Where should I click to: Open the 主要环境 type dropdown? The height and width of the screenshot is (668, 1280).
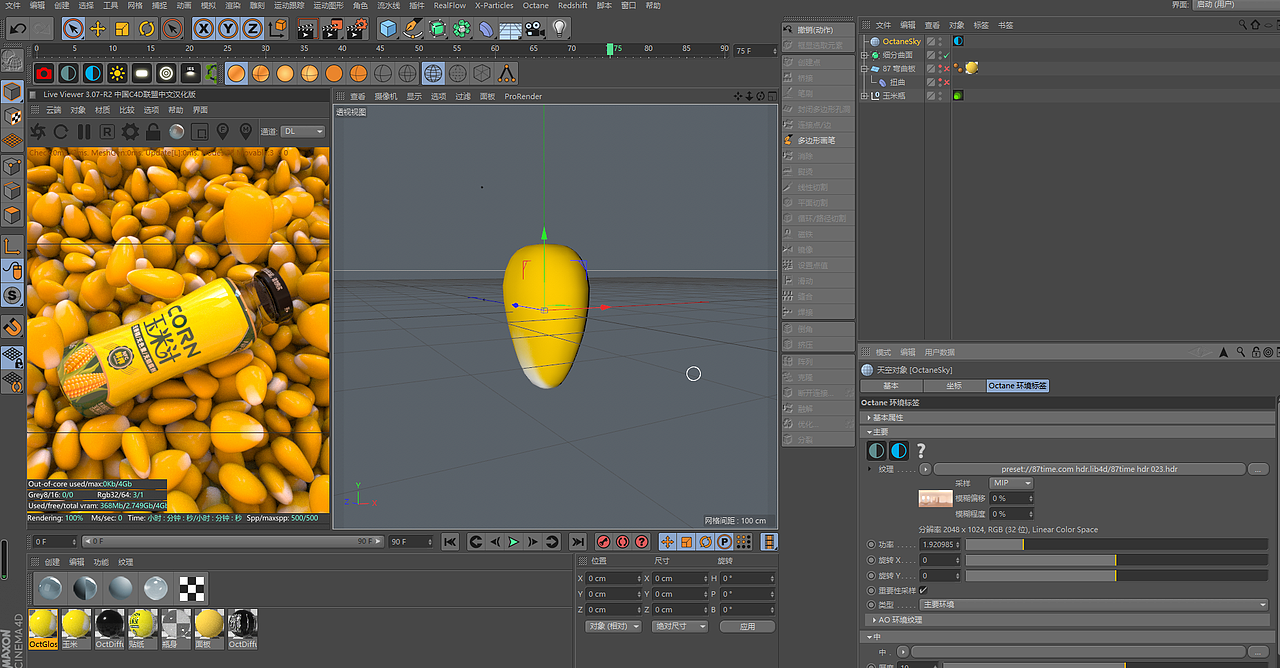1092,605
